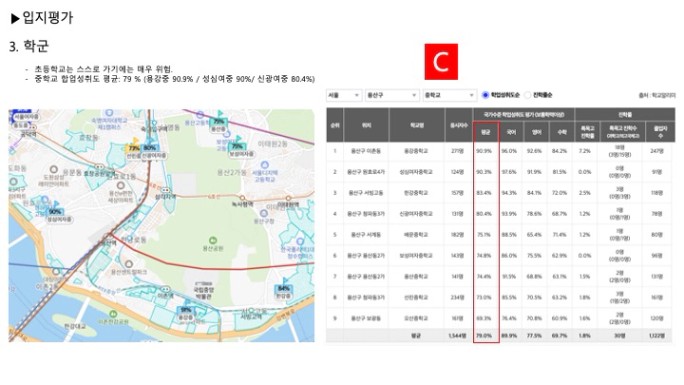Click the 용산구 서빙고동 location cell

click(x=366, y=193)
